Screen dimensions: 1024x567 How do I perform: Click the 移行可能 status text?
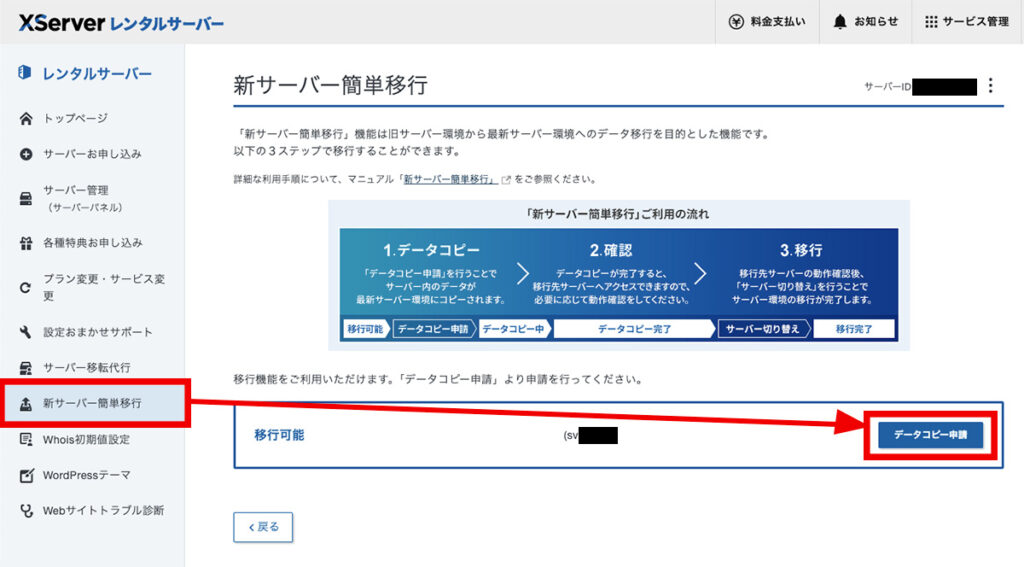(279, 435)
